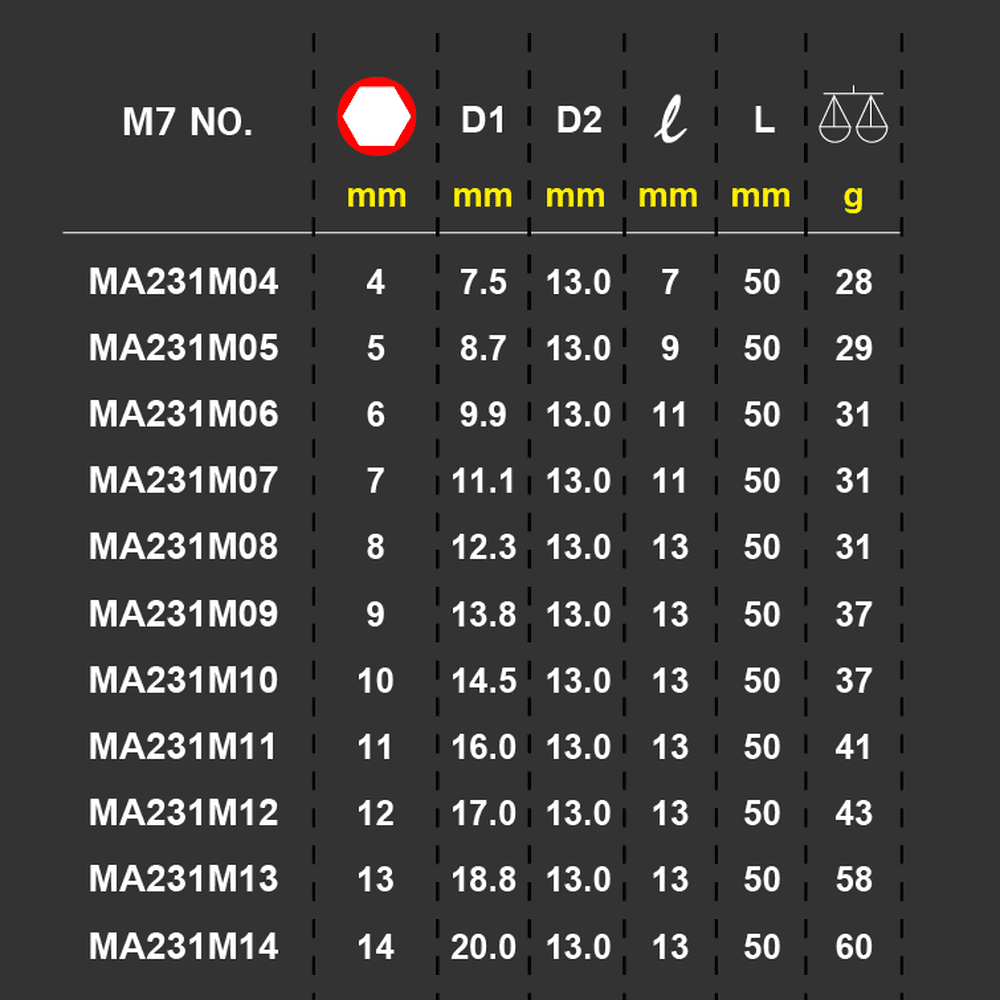Viewport: 1000px width, 1000px height.
Task: Select model number MA231M10
Action: tap(184, 680)
